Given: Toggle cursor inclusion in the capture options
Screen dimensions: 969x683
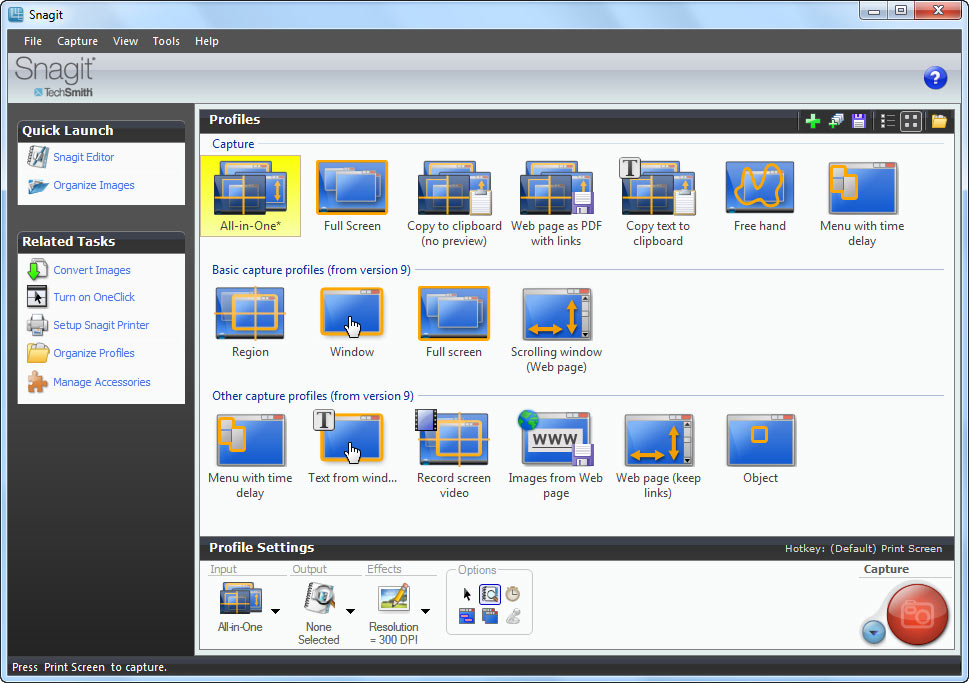Looking at the screenshot, I should (466, 593).
